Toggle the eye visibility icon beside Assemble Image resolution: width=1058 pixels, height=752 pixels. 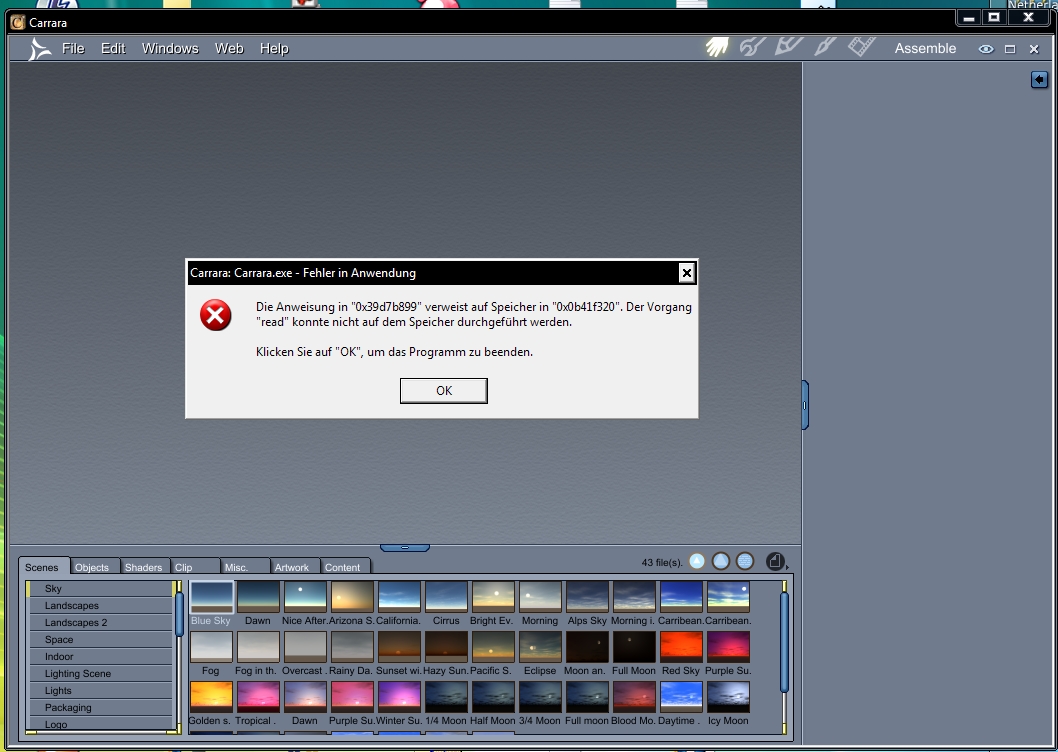pos(986,49)
